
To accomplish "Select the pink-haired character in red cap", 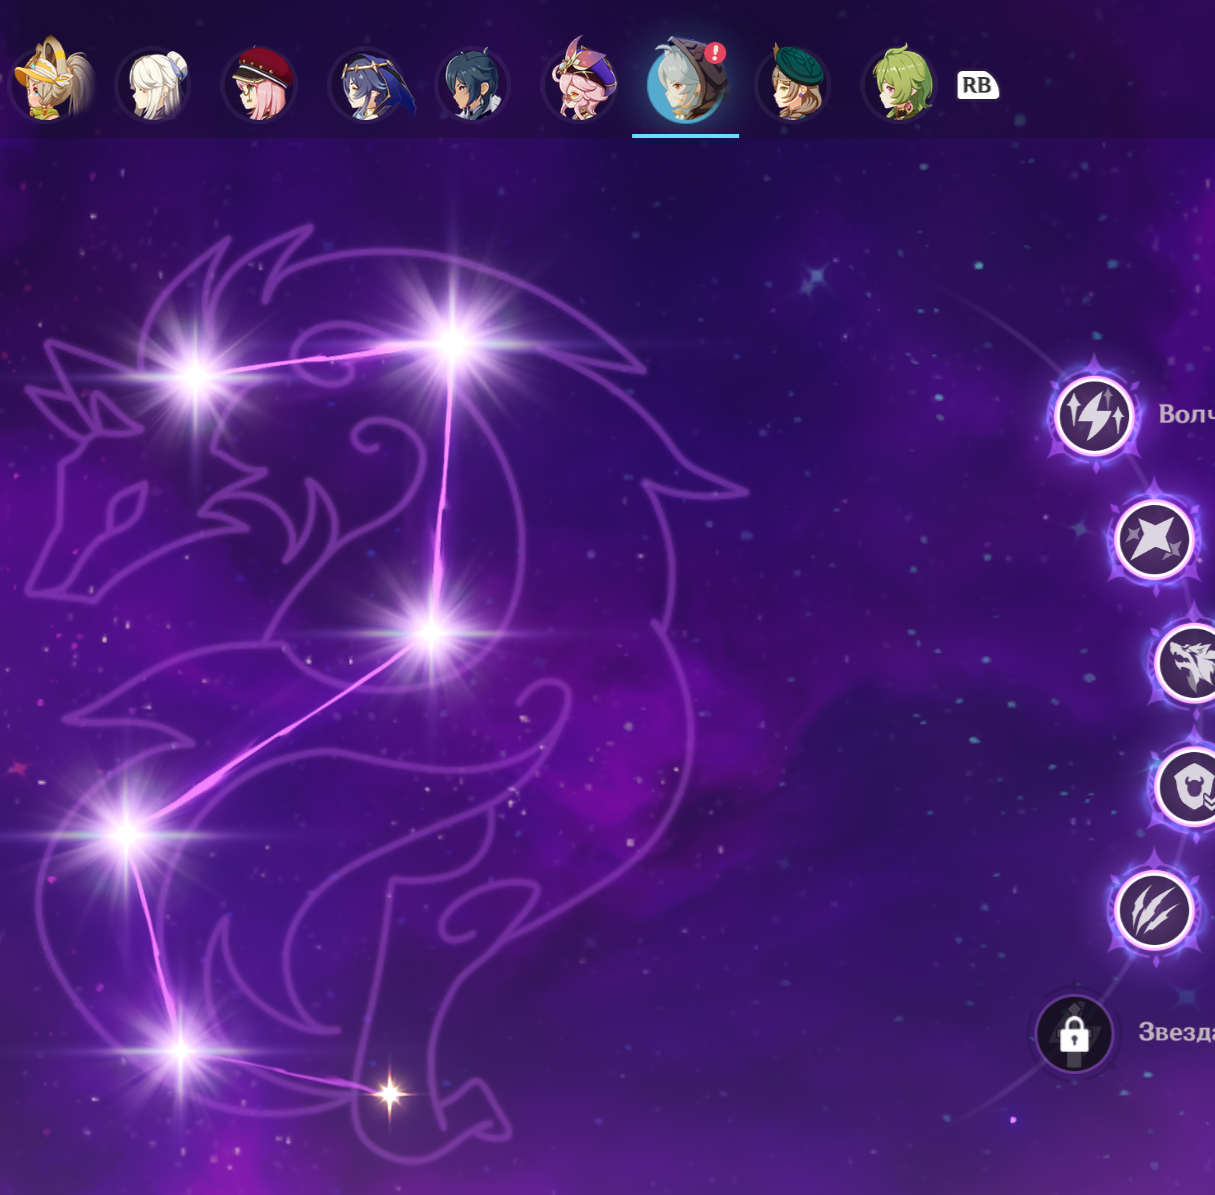I will [x=260, y=84].
